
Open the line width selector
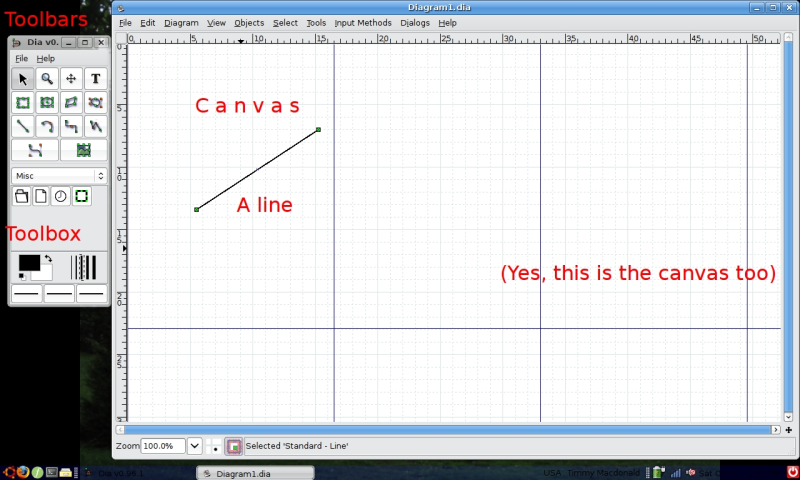click(x=84, y=267)
